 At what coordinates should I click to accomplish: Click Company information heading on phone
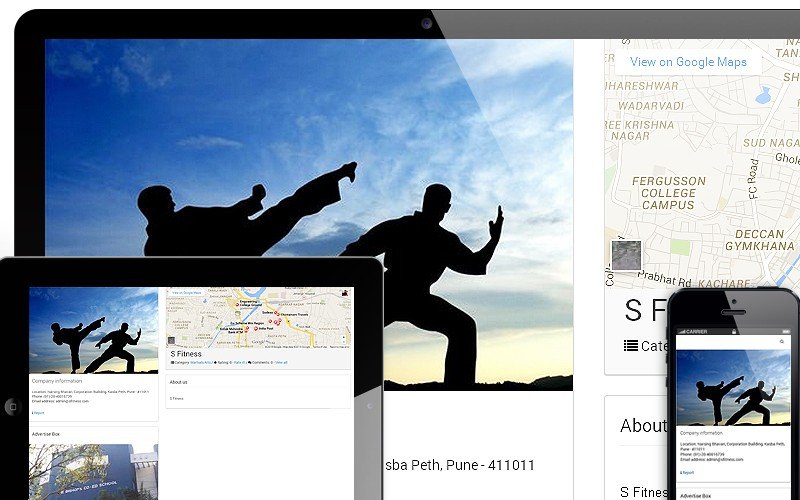pos(702,433)
